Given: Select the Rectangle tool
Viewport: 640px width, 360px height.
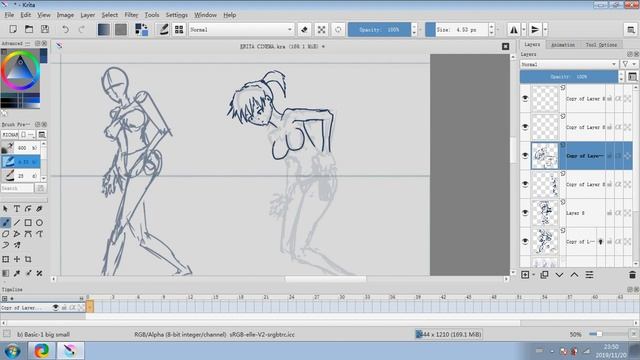Looking at the screenshot, I should (28, 223).
